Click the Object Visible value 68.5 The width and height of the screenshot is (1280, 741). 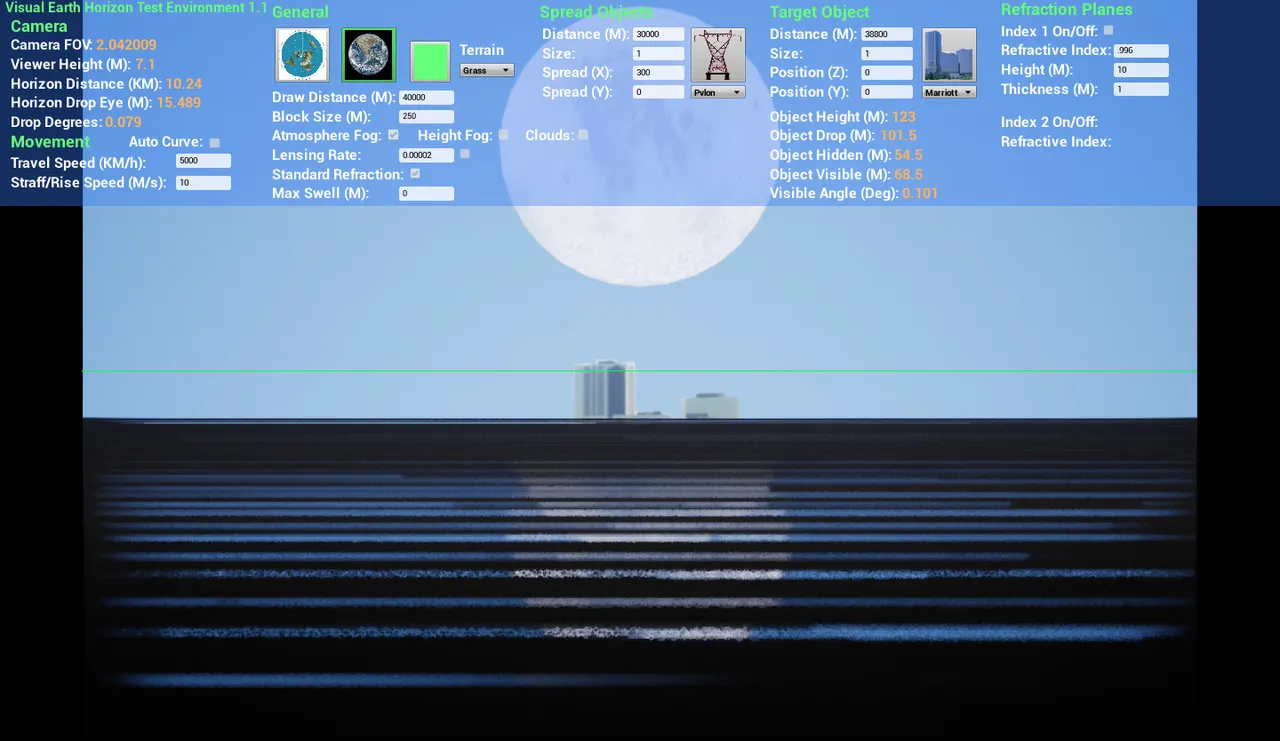[908, 174]
